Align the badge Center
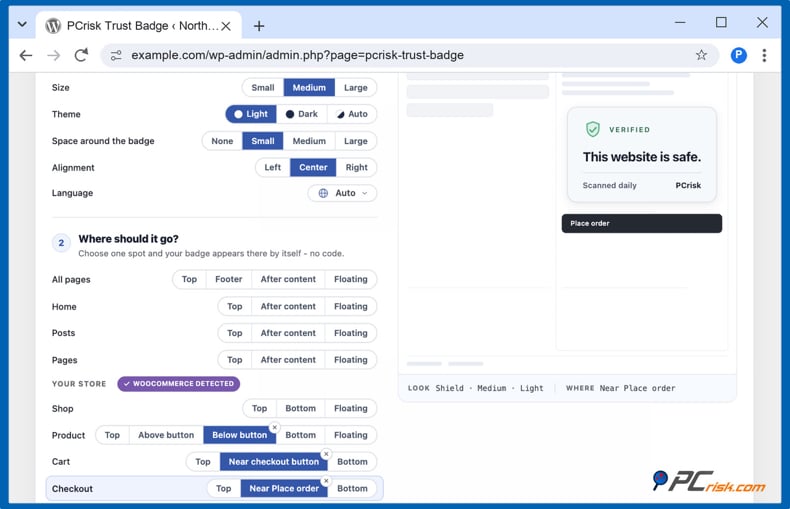The height and width of the screenshot is (509, 790). [x=313, y=167]
